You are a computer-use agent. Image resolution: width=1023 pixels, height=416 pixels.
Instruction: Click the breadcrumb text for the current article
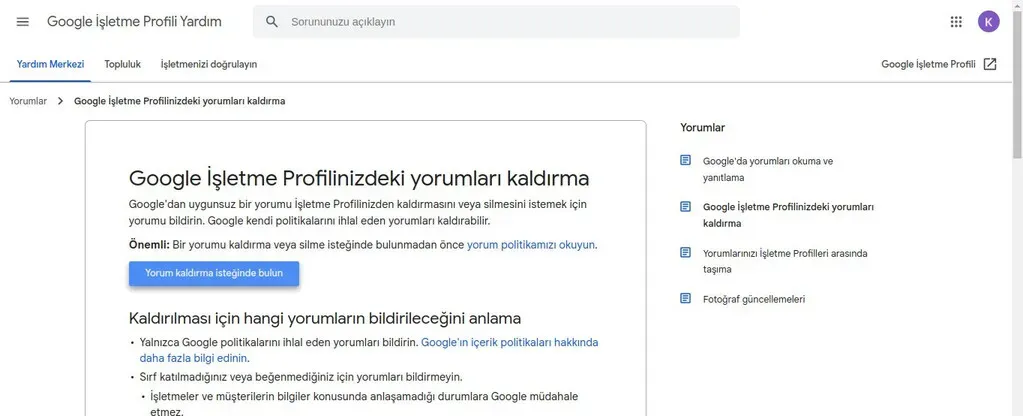coord(179,101)
